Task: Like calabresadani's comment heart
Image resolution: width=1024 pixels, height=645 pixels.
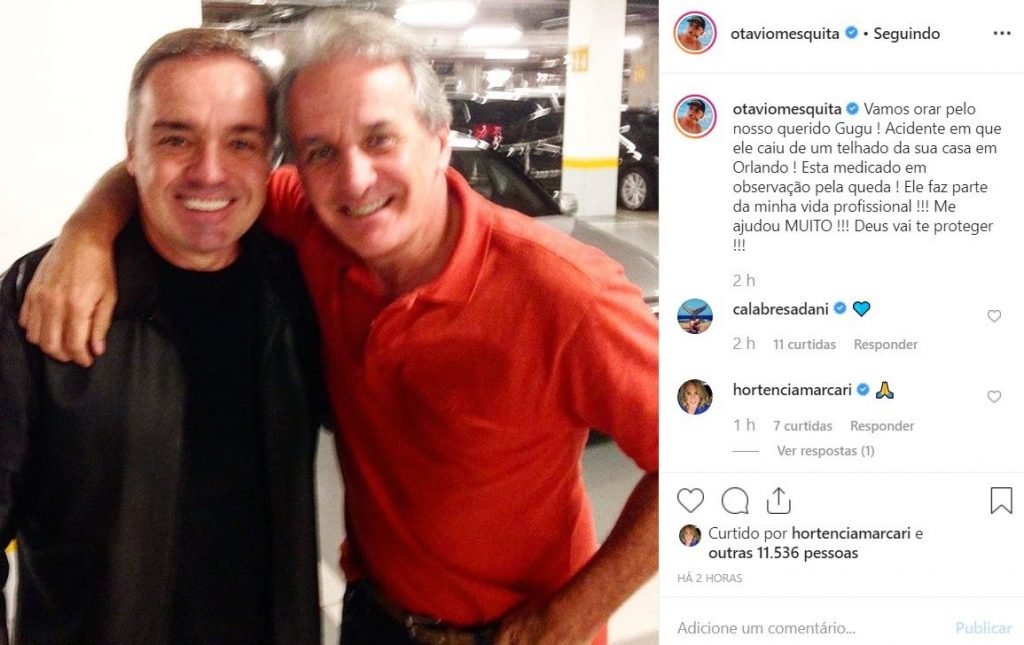Action: coord(994,316)
